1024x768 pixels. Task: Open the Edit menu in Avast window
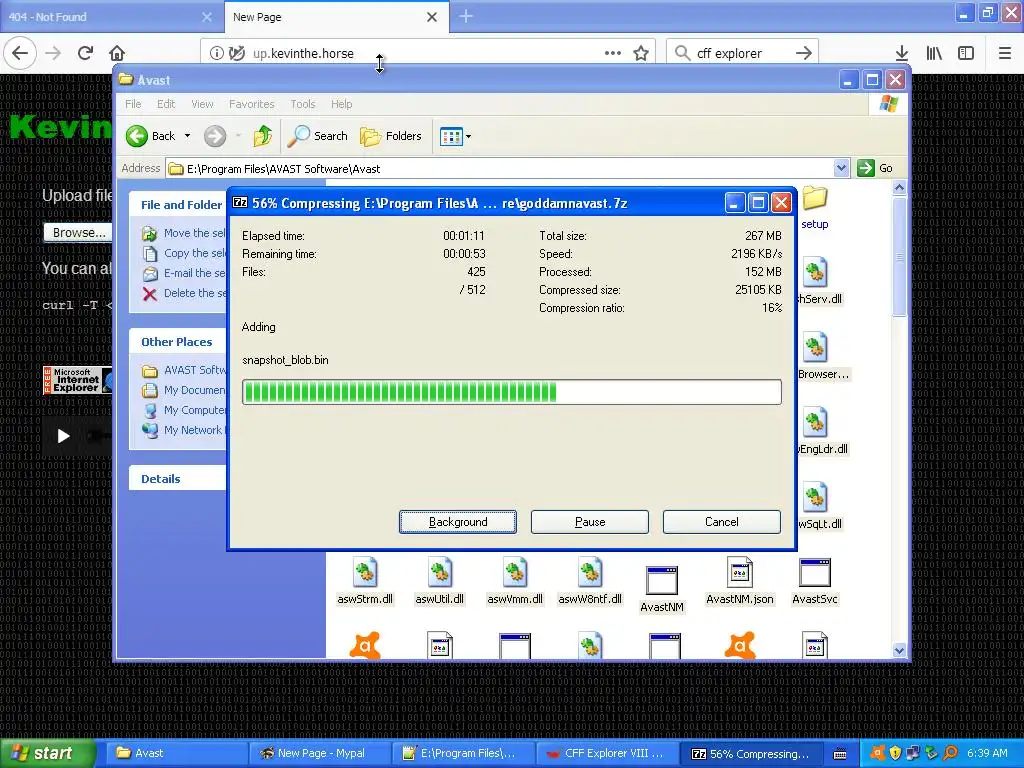pos(166,104)
